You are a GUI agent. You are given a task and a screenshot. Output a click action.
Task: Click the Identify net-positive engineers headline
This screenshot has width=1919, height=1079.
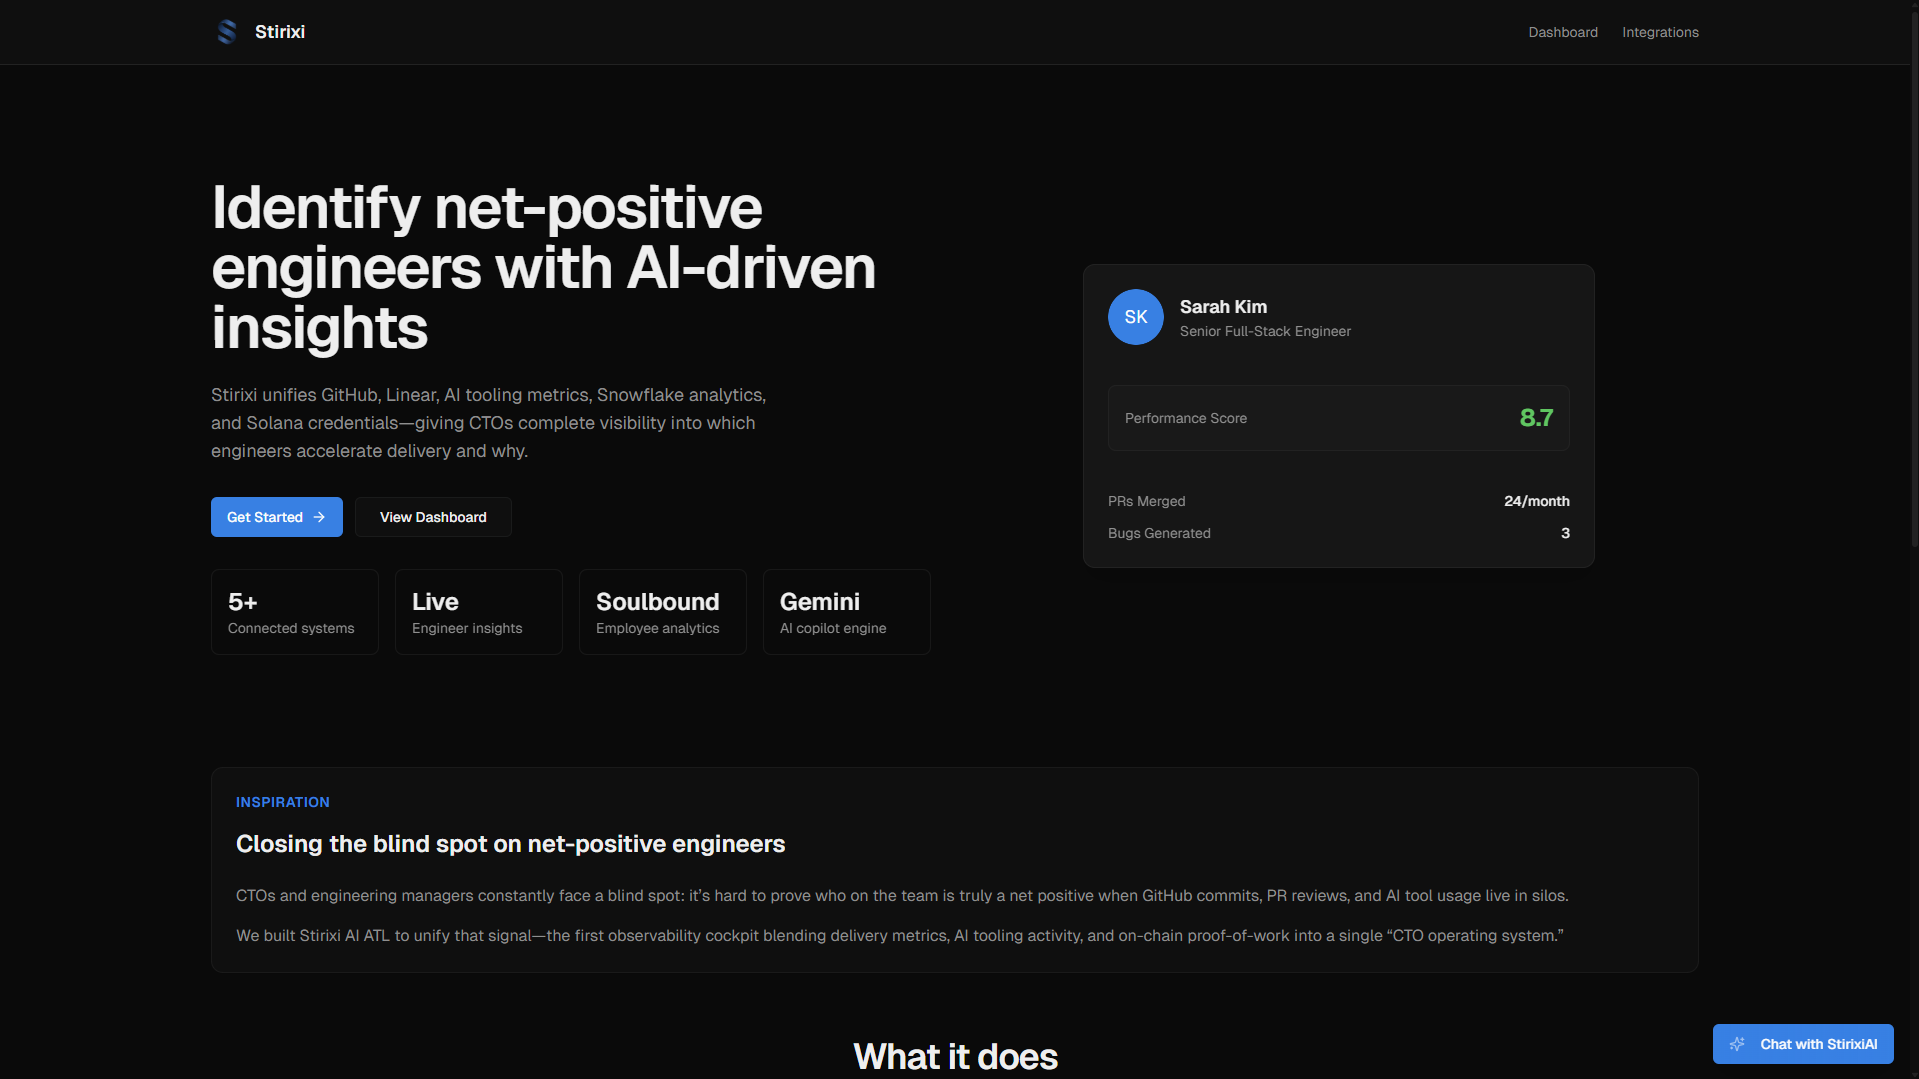543,267
